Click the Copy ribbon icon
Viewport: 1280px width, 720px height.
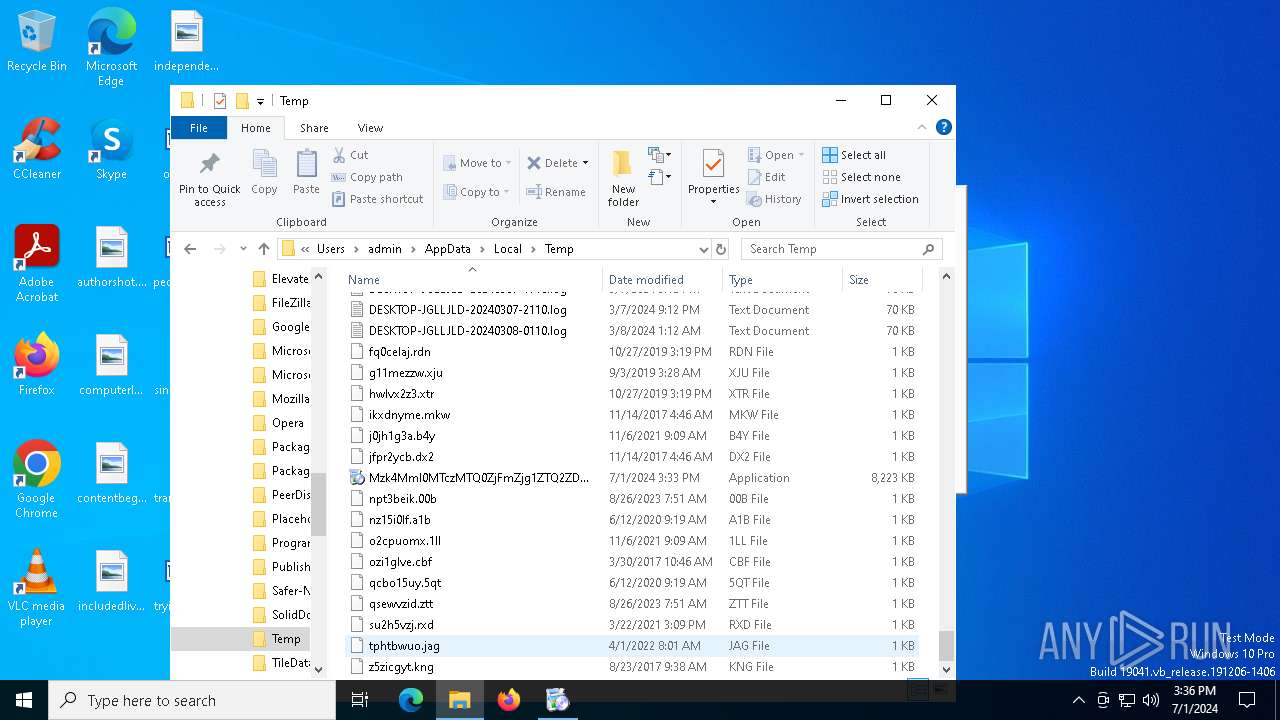pos(264,172)
